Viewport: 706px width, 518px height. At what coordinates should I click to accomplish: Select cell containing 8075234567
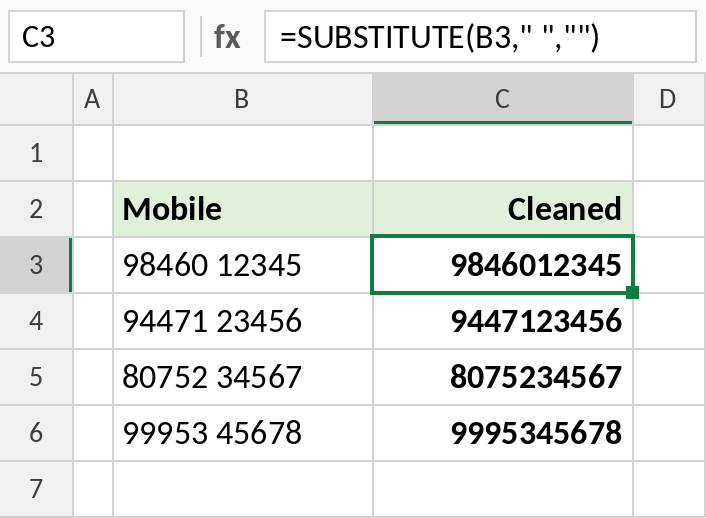(503, 377)
